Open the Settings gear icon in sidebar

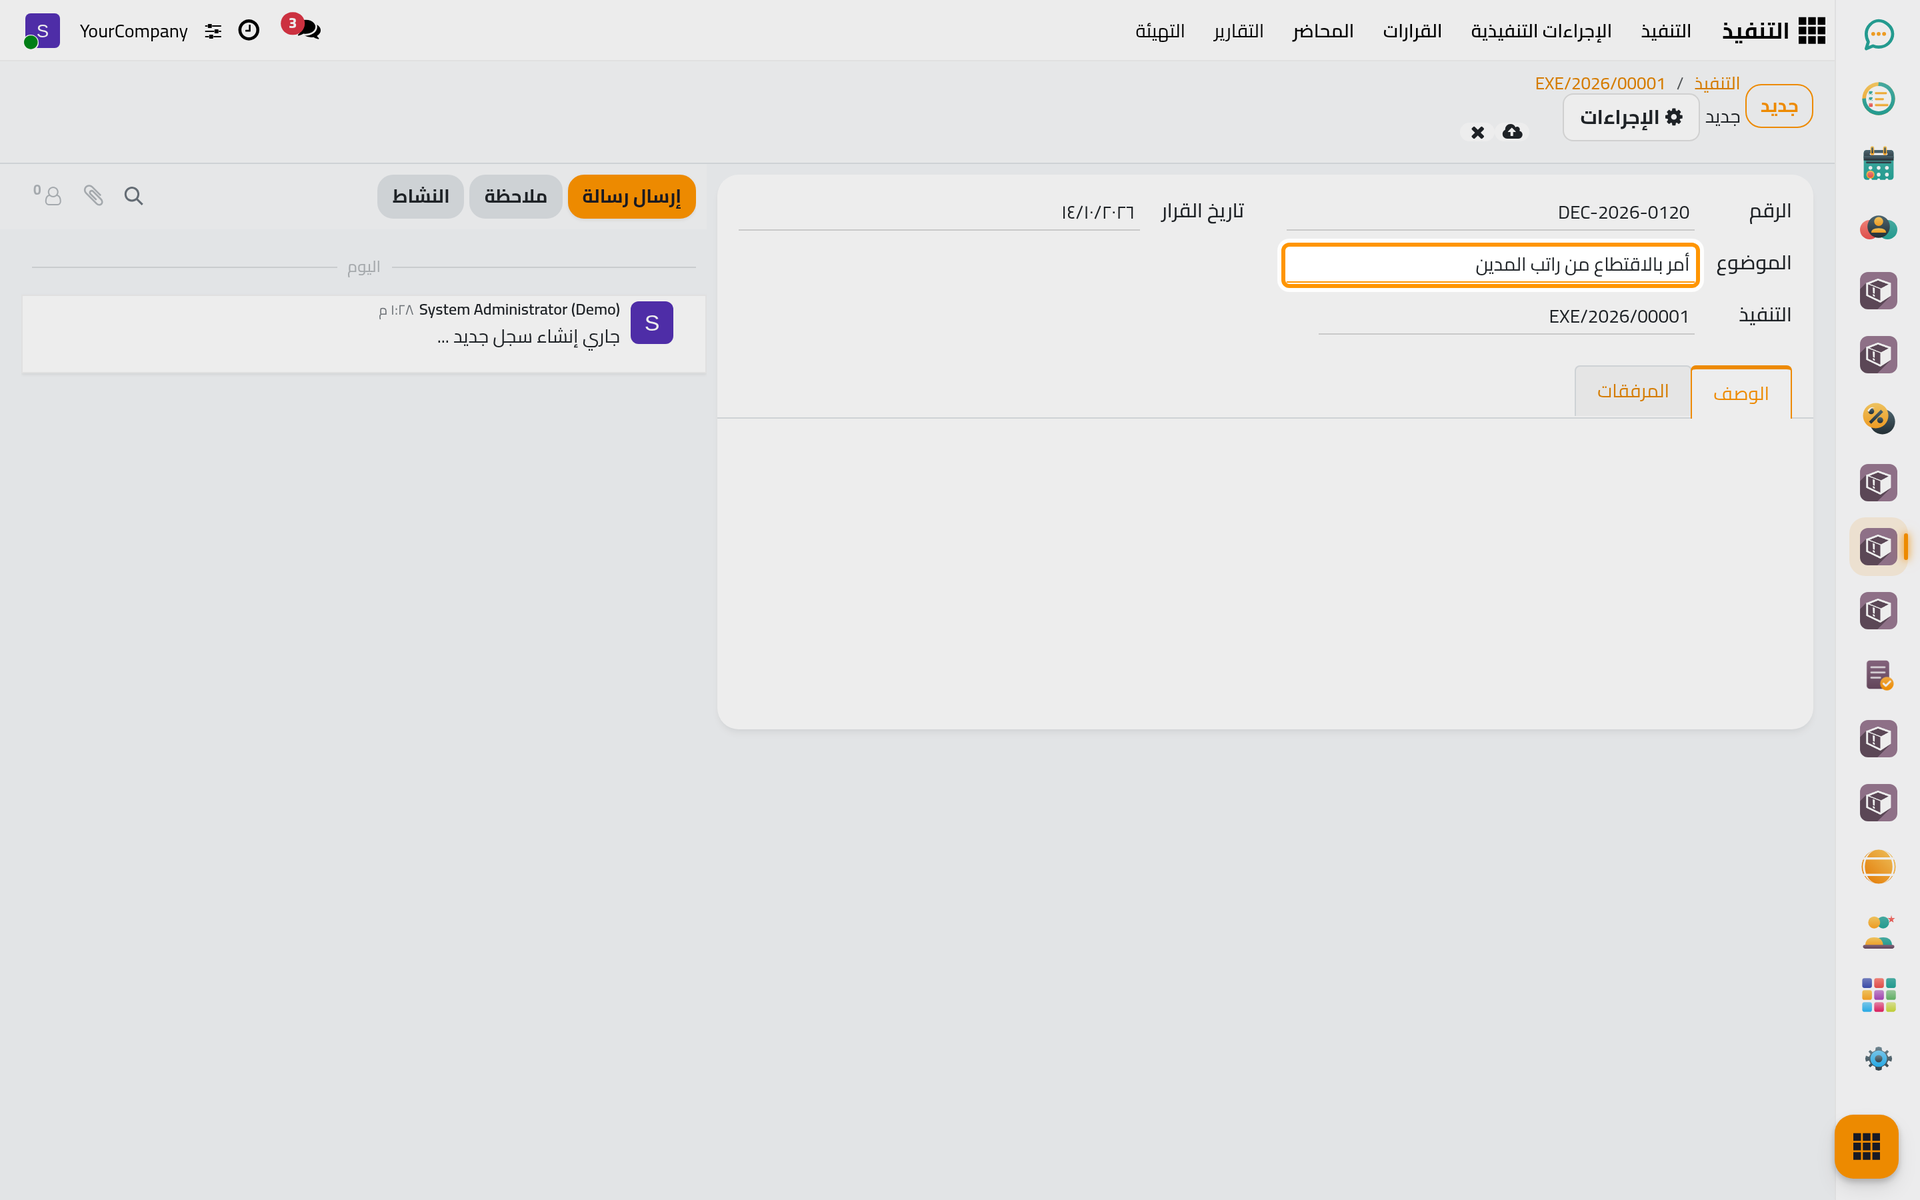1878,1059
